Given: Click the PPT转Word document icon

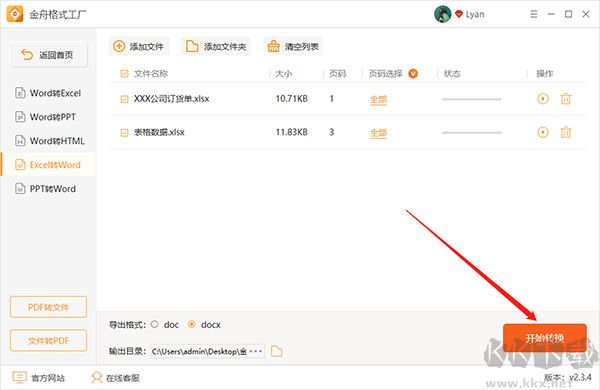Looking at the screenshot, I should click(20, 189).
